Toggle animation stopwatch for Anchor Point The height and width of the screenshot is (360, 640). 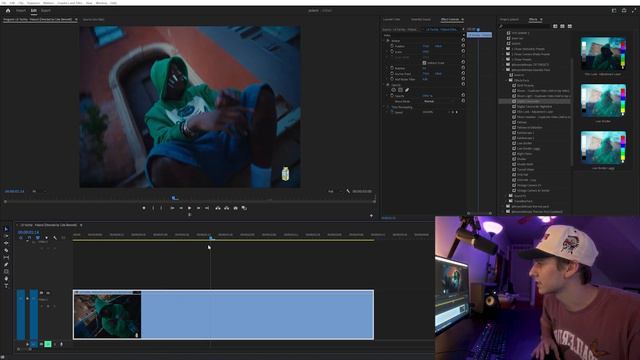(392, 74)
